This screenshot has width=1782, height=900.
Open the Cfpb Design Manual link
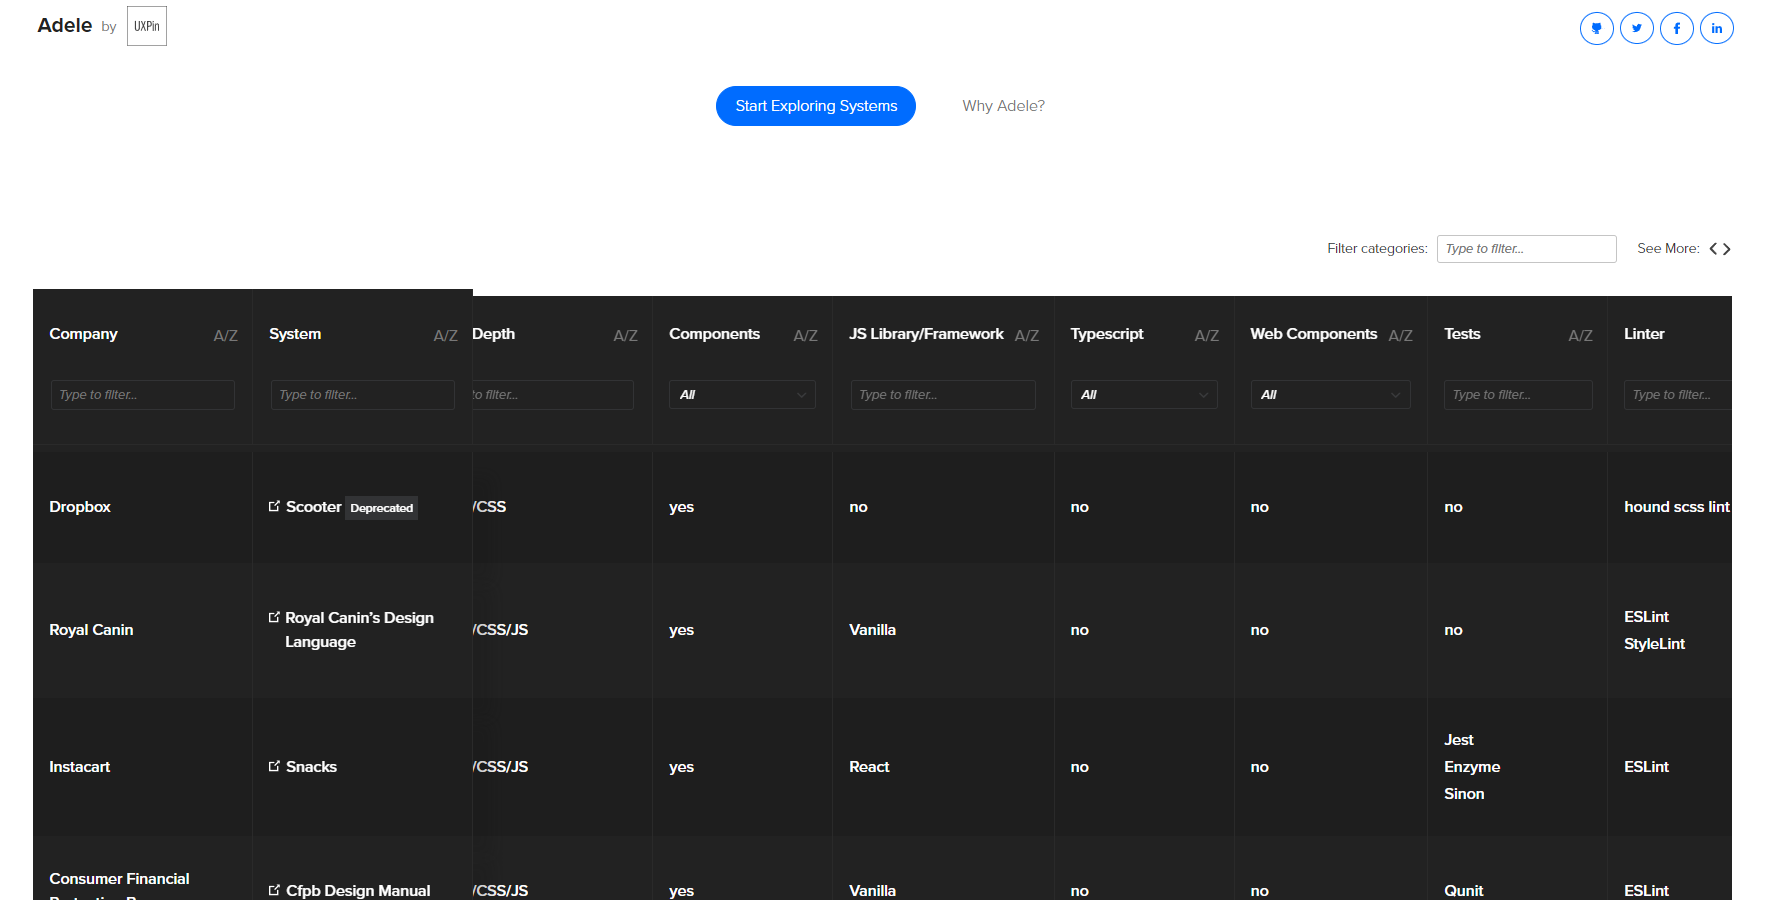[x=358, y=890]
